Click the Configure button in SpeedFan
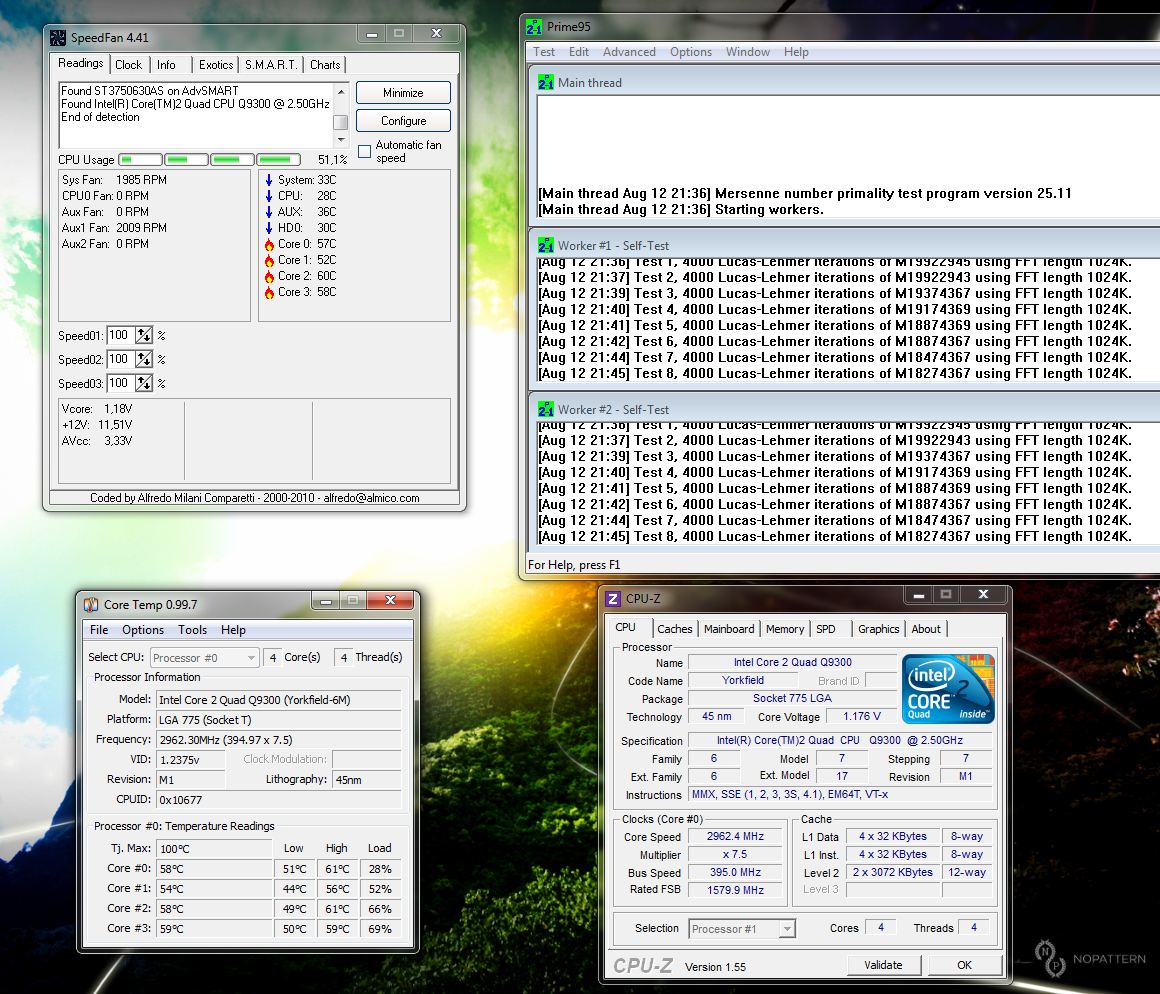1160x994 pixels. [403, 121]
